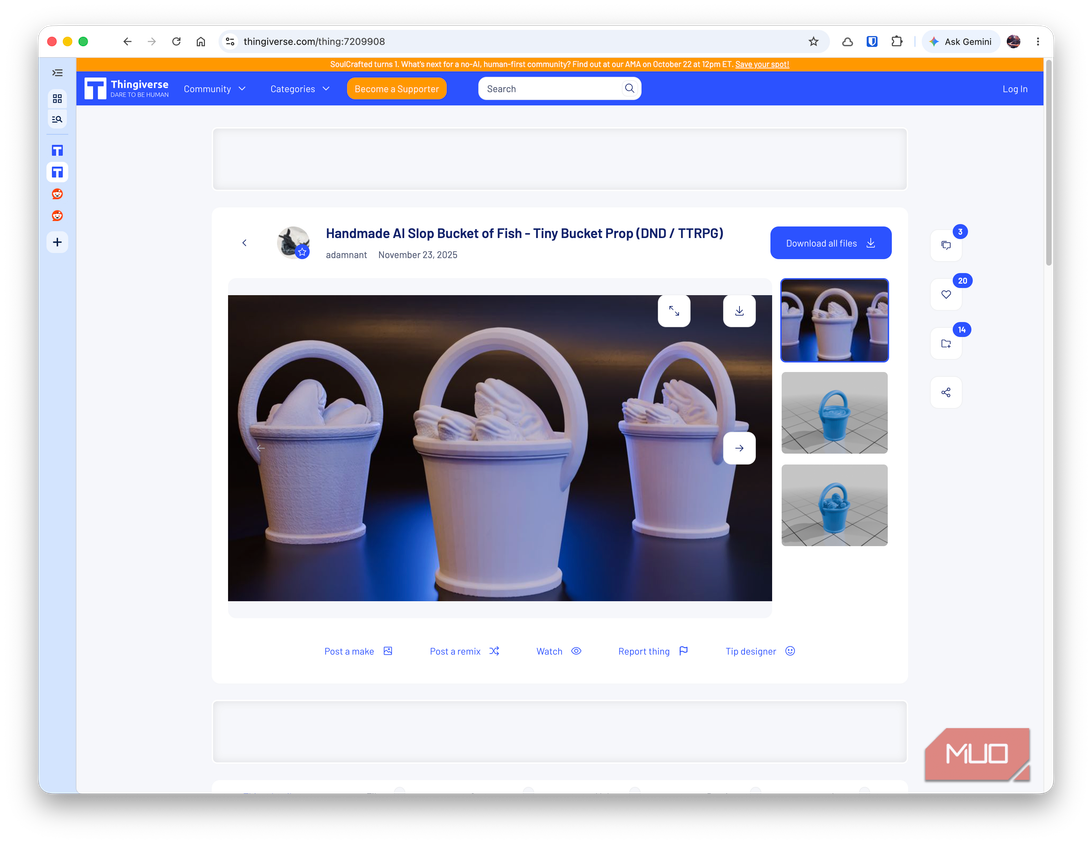The height and width of the screenshot is (844, 1092).
Task: Click Become a Supporter button
Action: point(396,89)
